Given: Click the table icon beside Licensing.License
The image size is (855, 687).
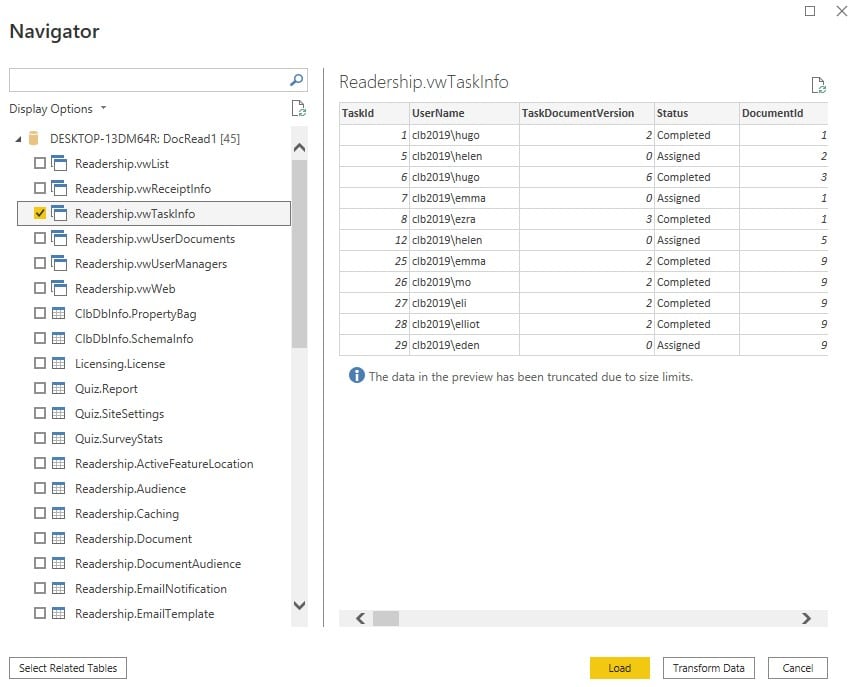Looking at the screenshot, I should tap(60, 363).
